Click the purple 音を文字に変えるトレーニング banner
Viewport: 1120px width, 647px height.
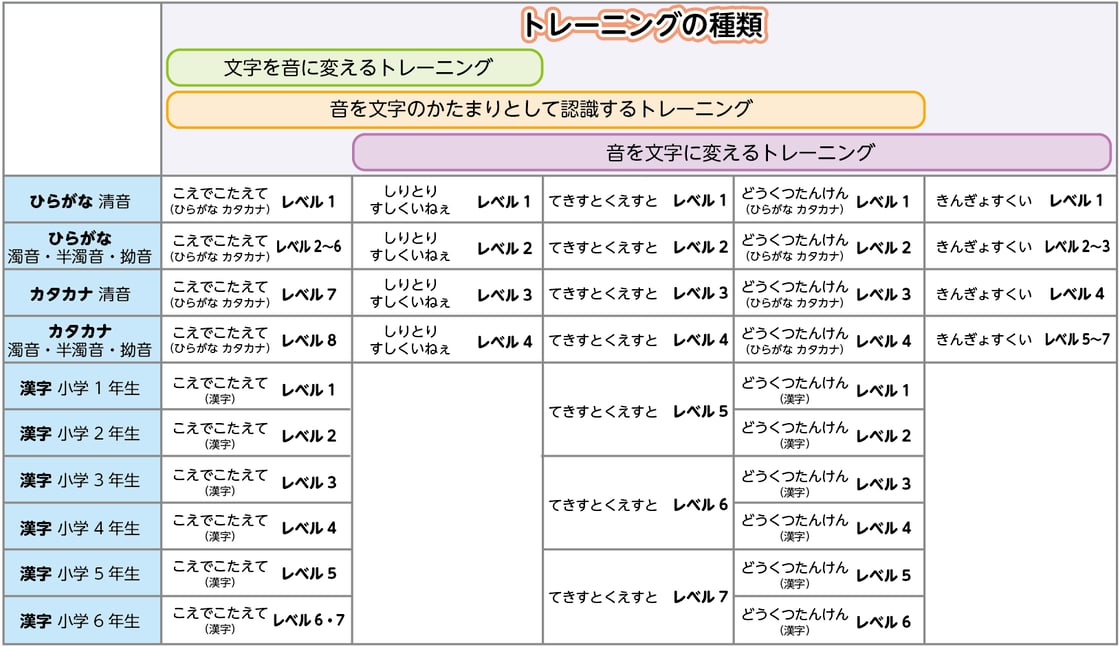click(732, 152)
